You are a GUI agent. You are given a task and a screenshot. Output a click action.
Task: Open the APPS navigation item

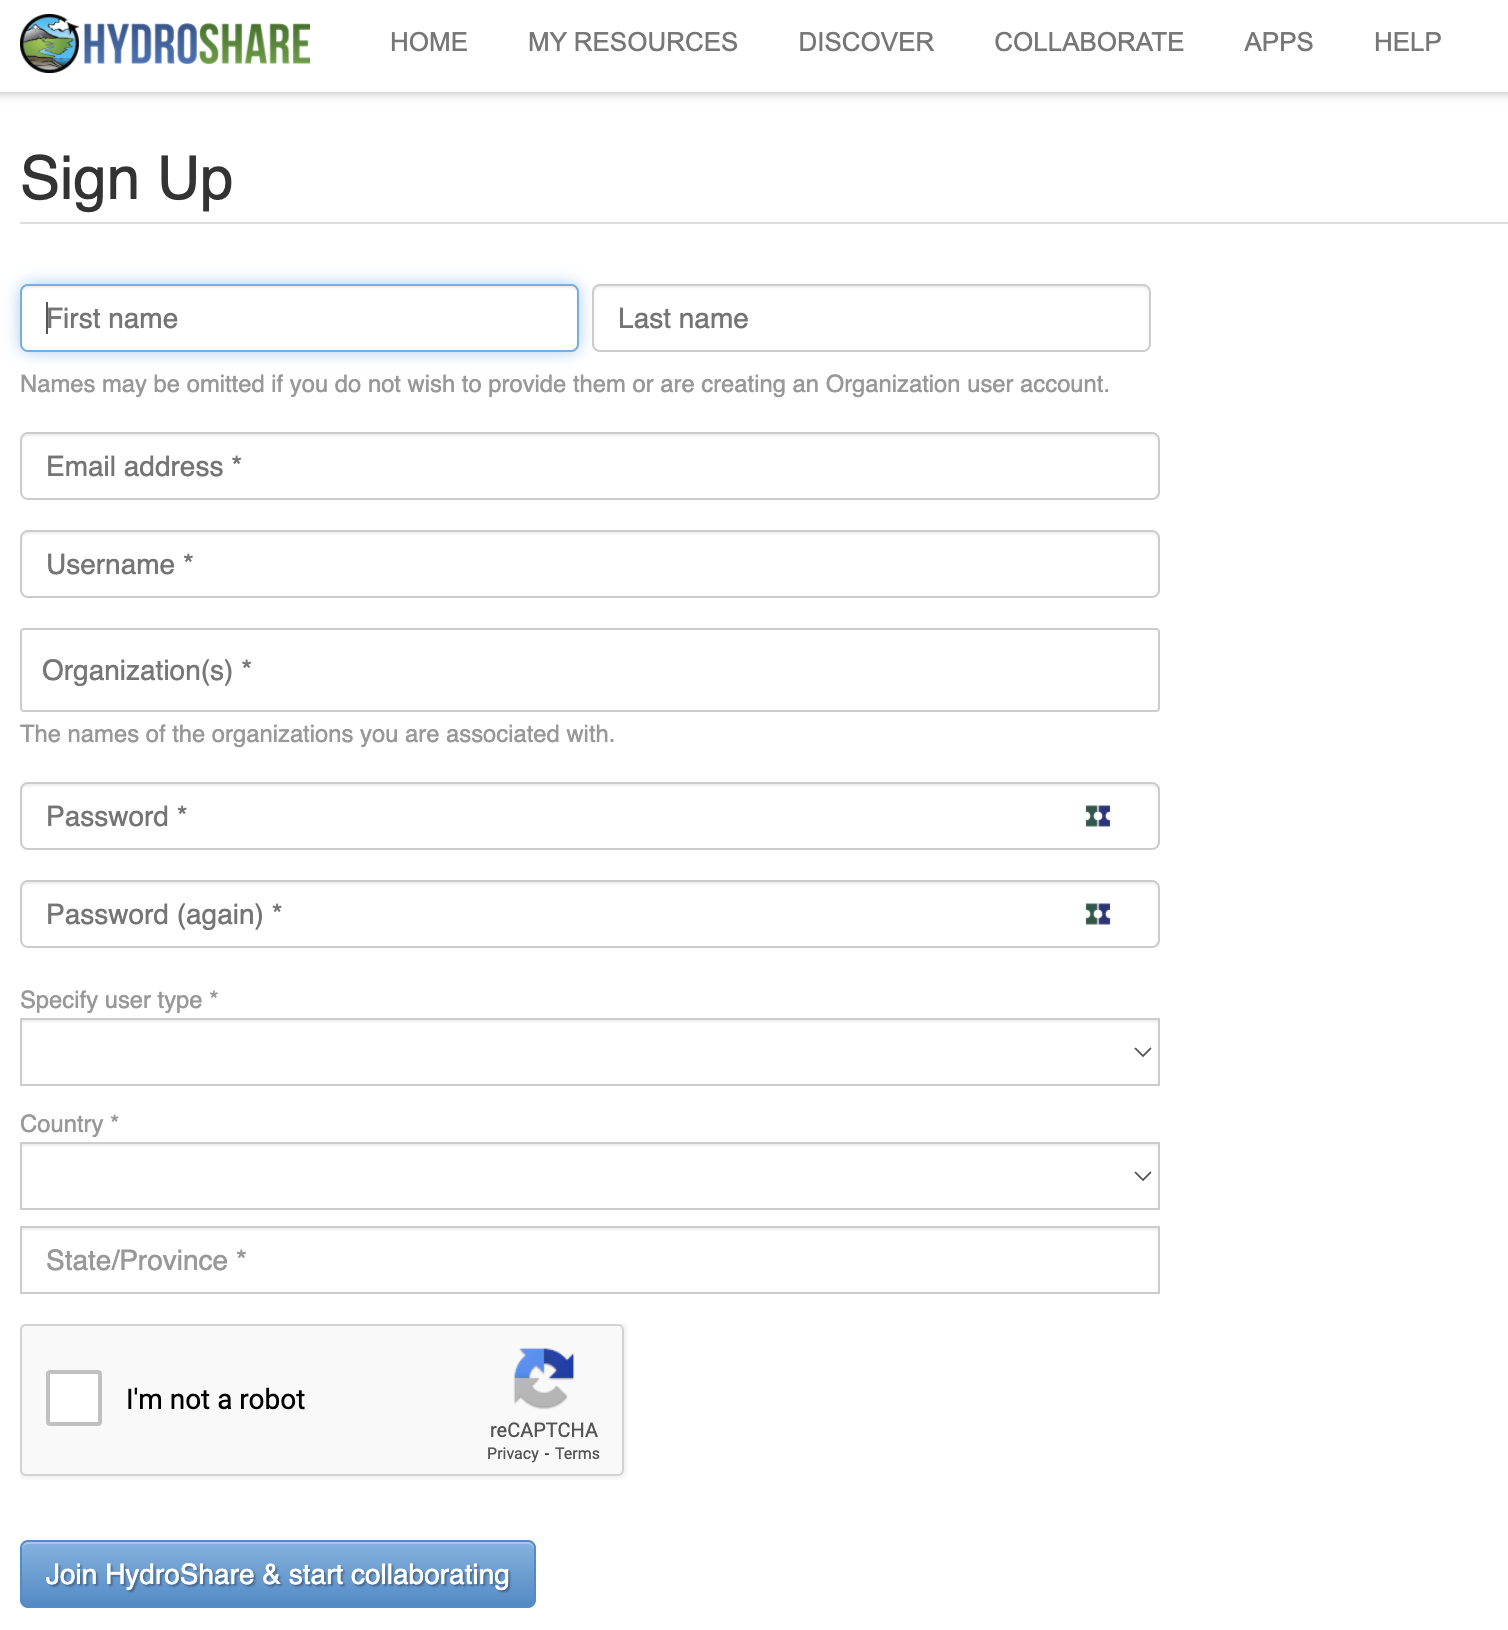point(1278,42)
